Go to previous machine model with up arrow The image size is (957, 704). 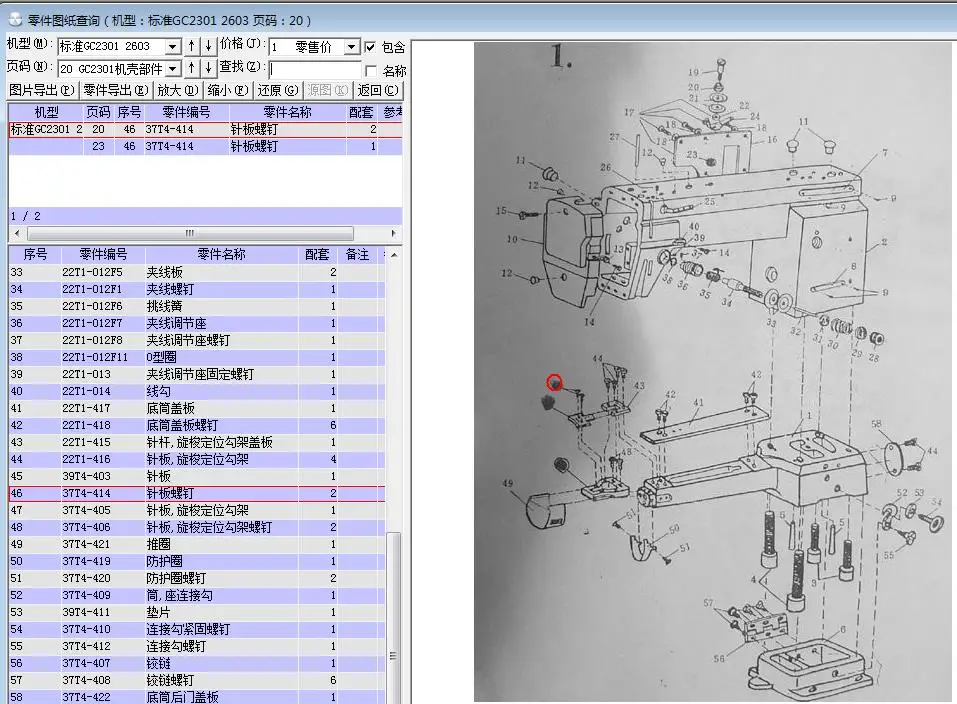(x=192, y=46)
